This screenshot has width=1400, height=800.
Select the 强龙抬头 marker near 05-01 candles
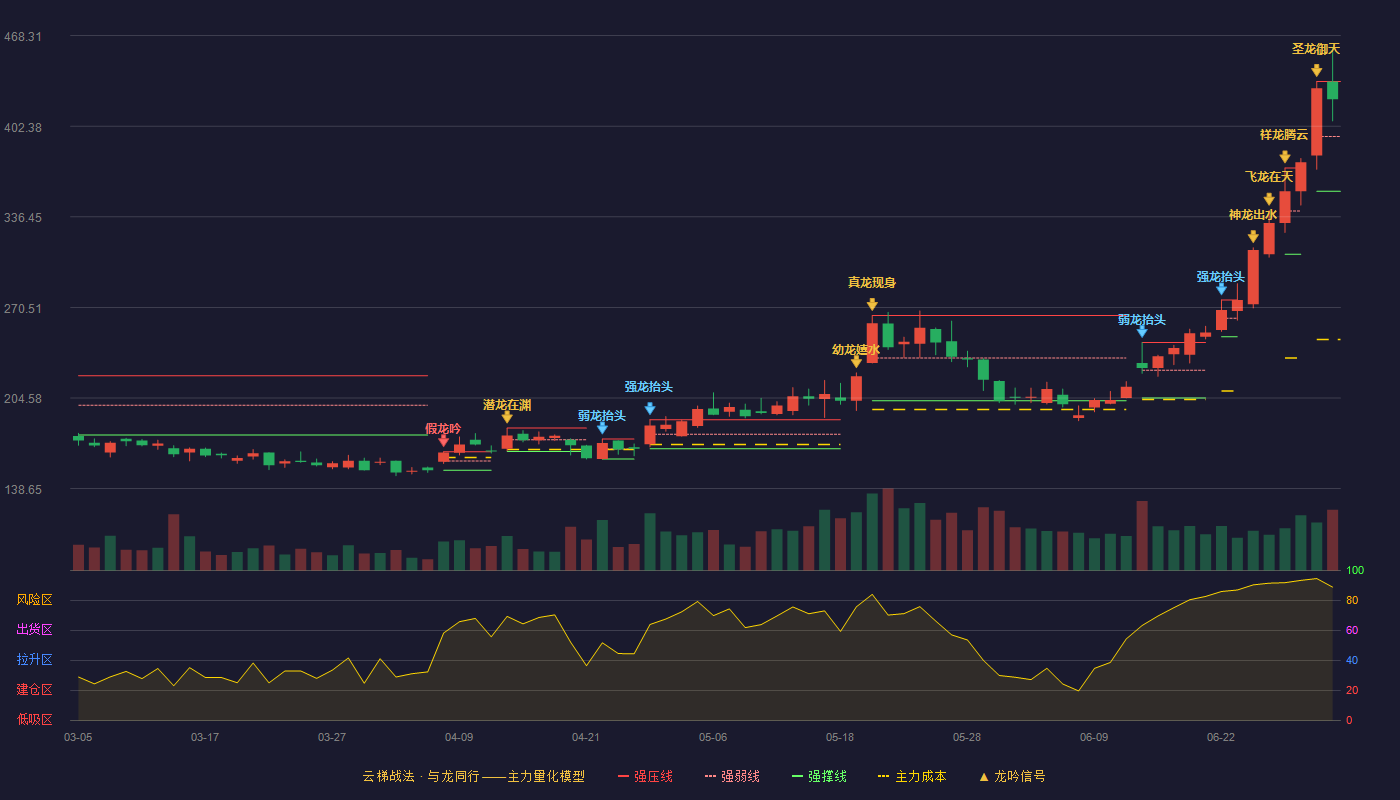click(650, 408)
